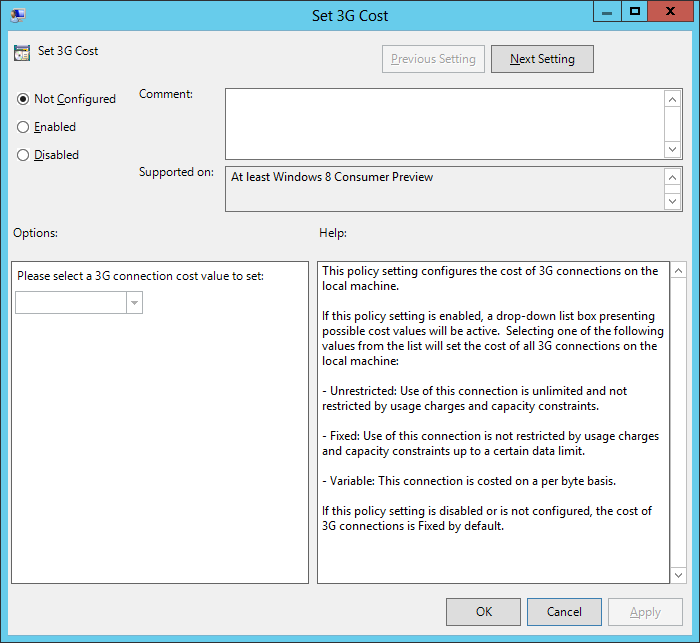Cancel the Set 3G Cost dialog
The width and height of the screenshot is (700, 643).
point(564,612)
